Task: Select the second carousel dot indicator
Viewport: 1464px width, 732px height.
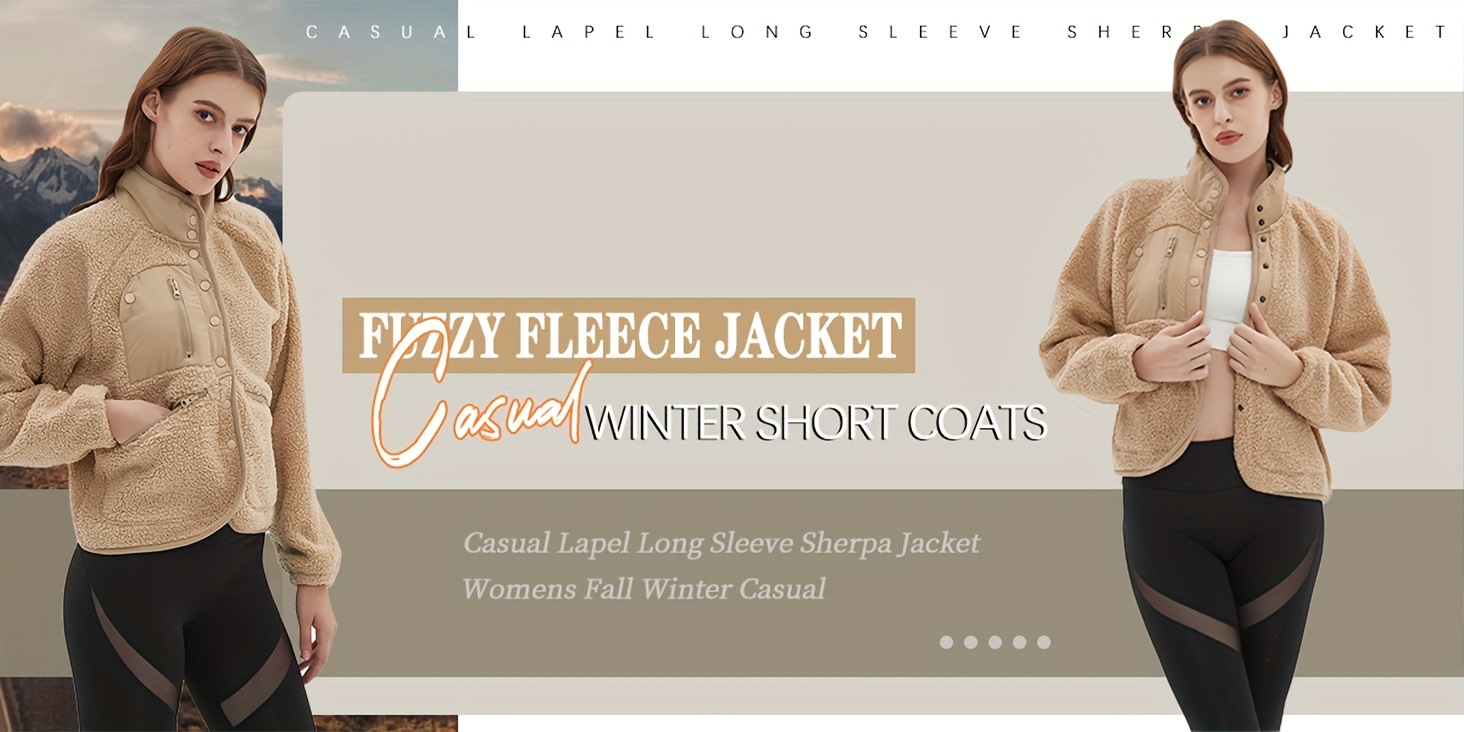Action: pos(970,642)
